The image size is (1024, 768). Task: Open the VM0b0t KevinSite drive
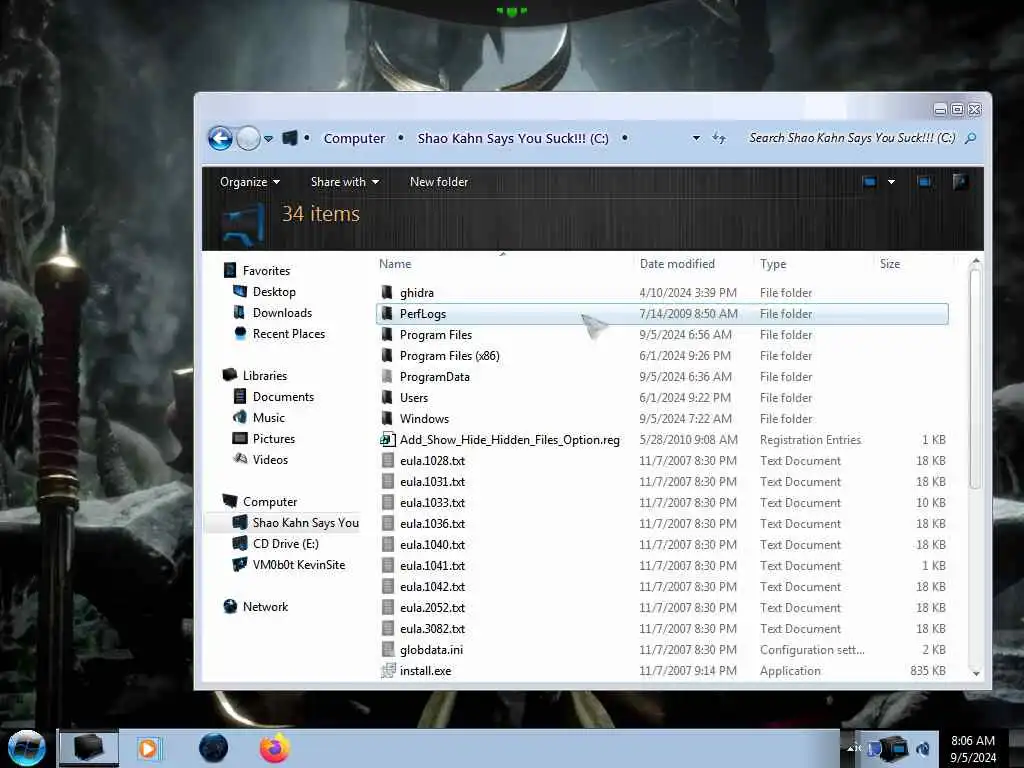pyautogui.click(x=298, y=565)
